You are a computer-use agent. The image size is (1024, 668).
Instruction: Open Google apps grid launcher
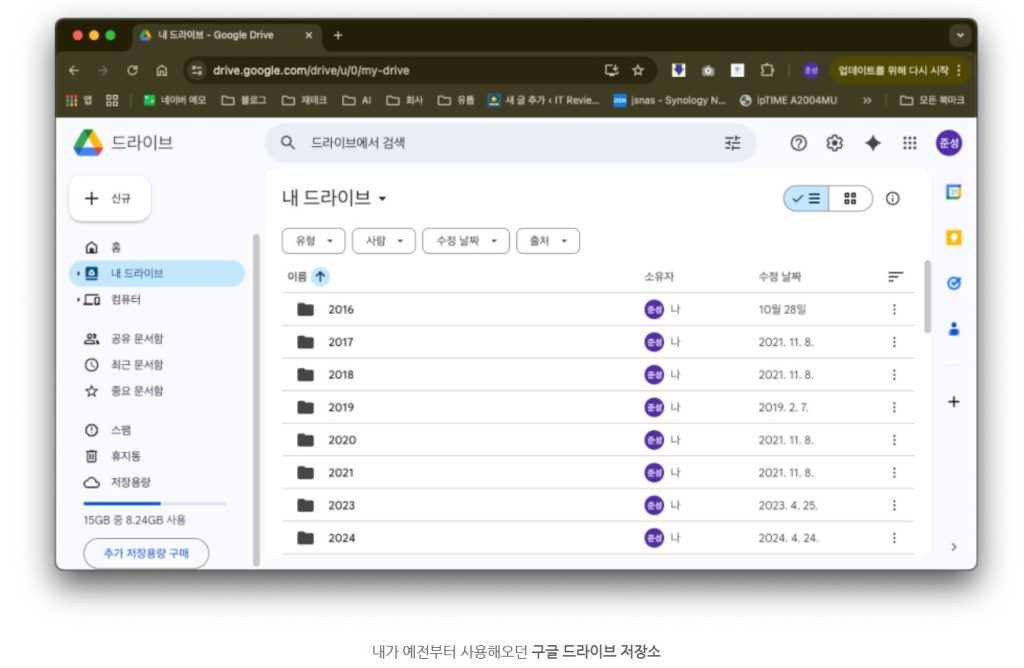click(909, 143)
